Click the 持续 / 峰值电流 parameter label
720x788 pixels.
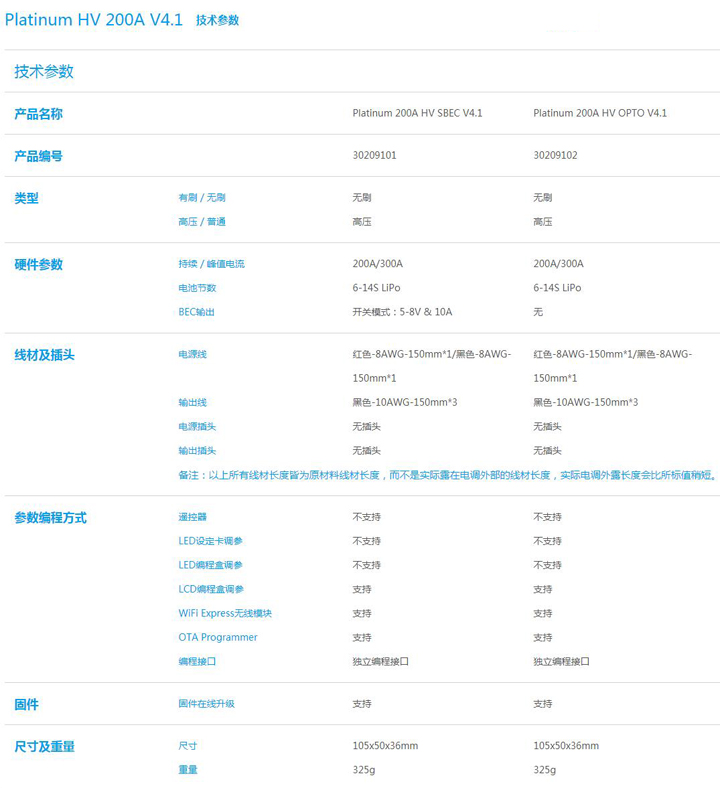(x=210, y=264)
